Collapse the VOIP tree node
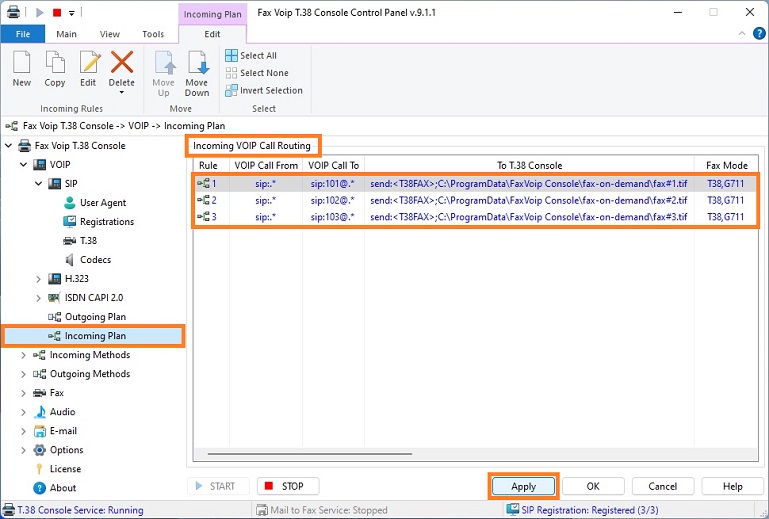Image resolution: width=769 pixels, height=519 pixels. [24, 164]
